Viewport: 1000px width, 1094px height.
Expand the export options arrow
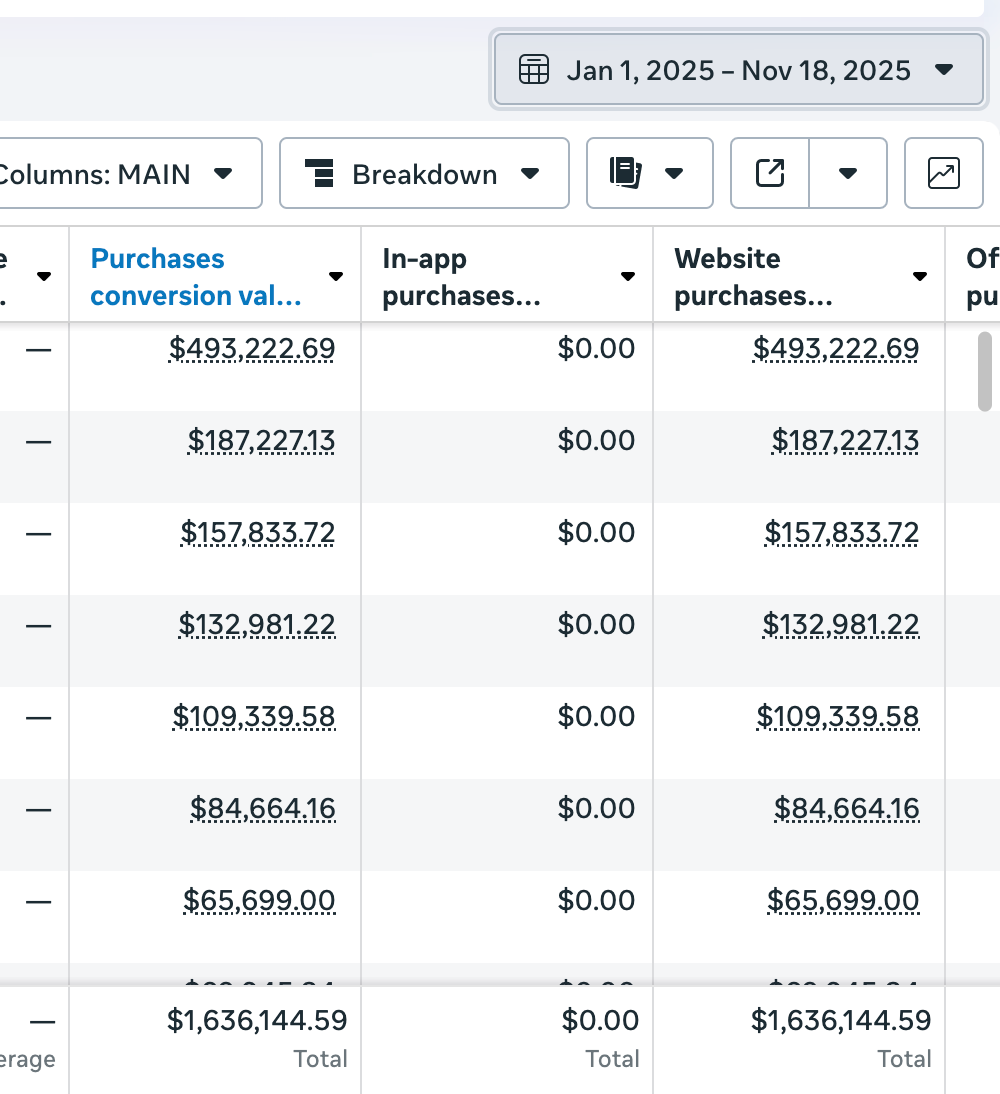coord(848,173)
